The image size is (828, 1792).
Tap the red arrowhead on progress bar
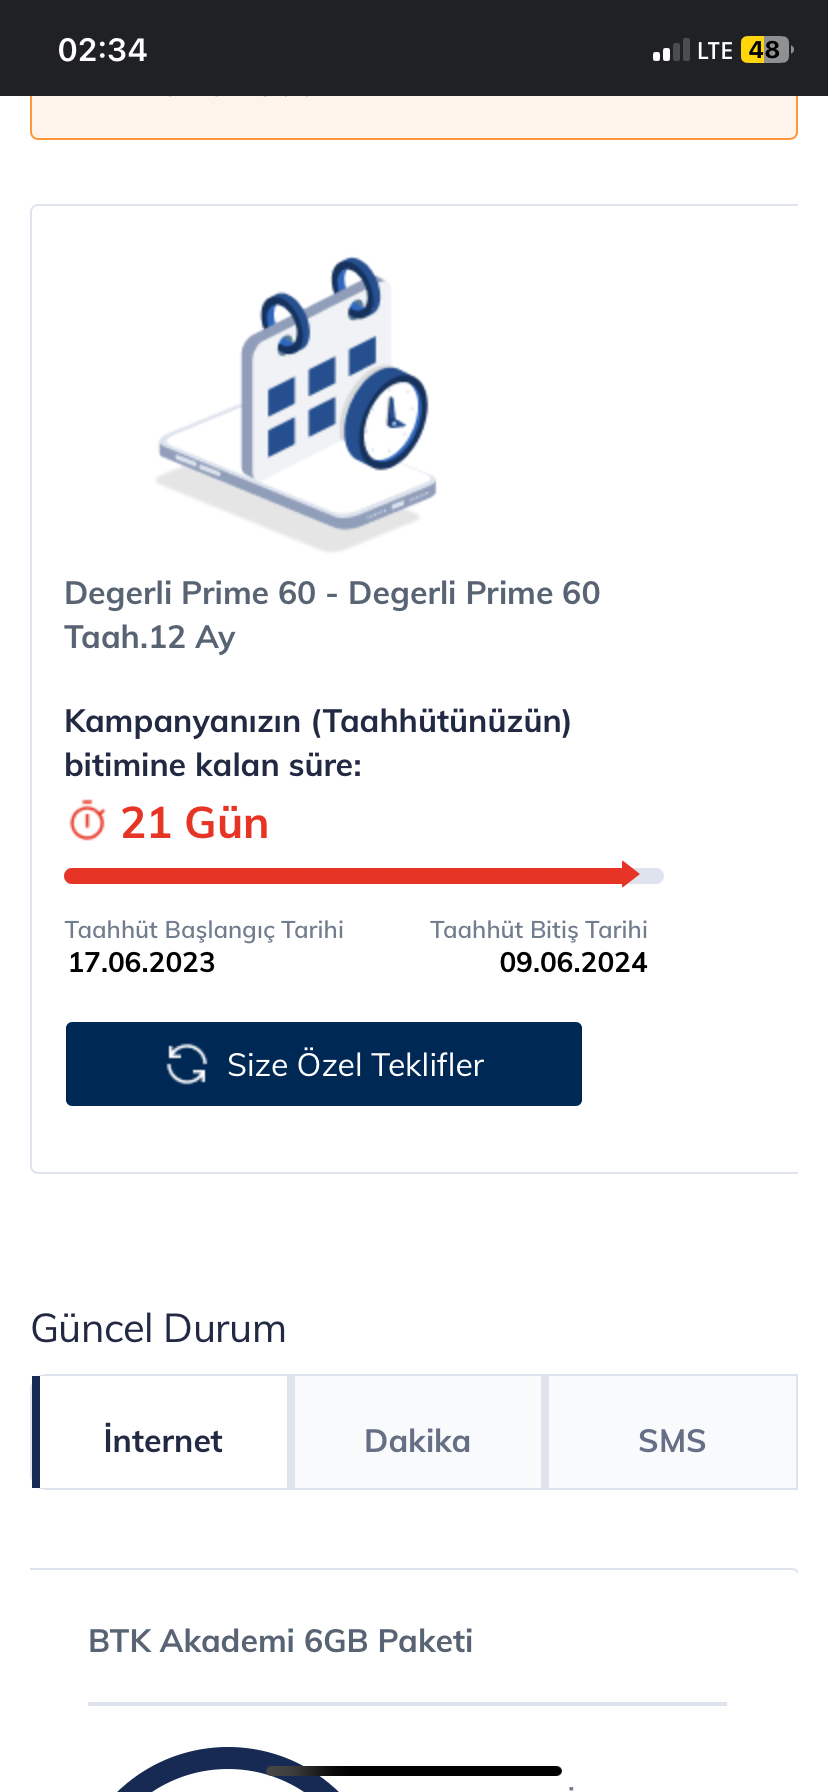(630, 874)
